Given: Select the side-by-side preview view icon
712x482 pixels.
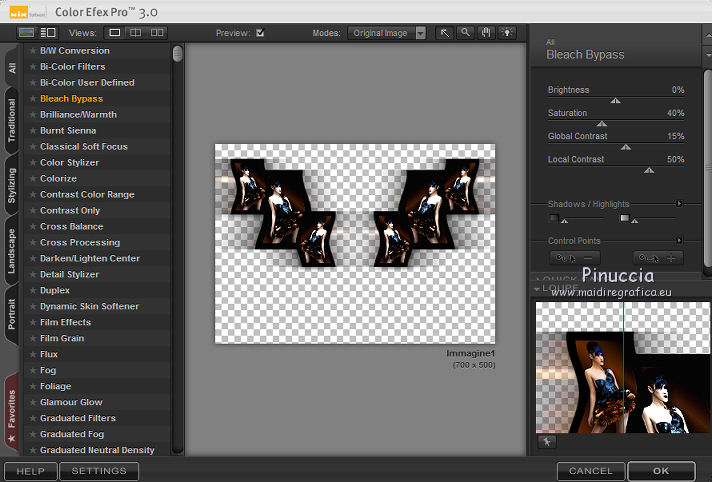Looking at the screenshot, I should (x=157, y=33).
